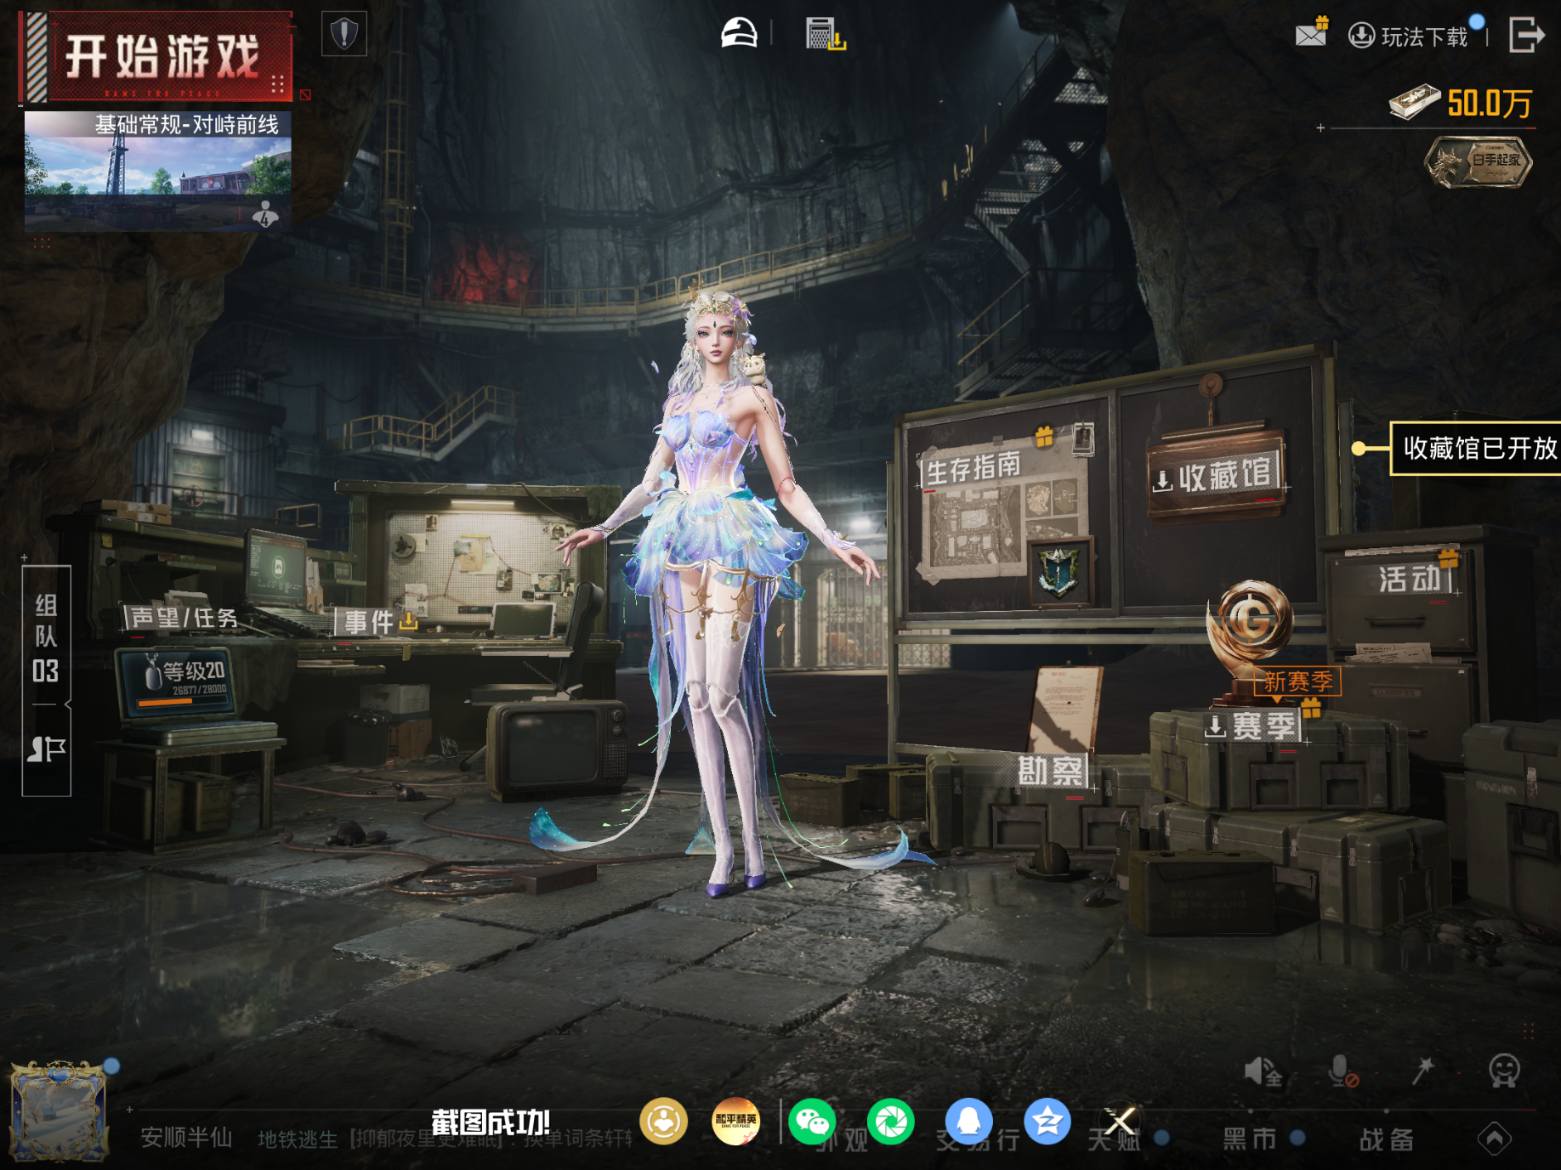Click the exit icon at top right

(1525, 34)
